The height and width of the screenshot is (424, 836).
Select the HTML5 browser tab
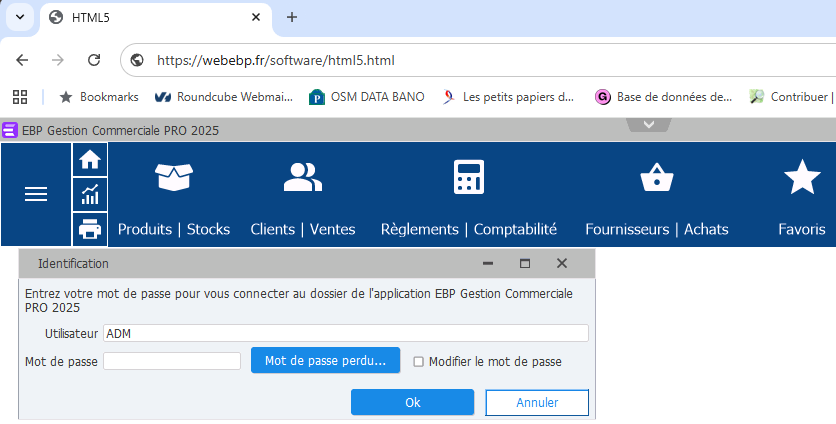point(150,17)
